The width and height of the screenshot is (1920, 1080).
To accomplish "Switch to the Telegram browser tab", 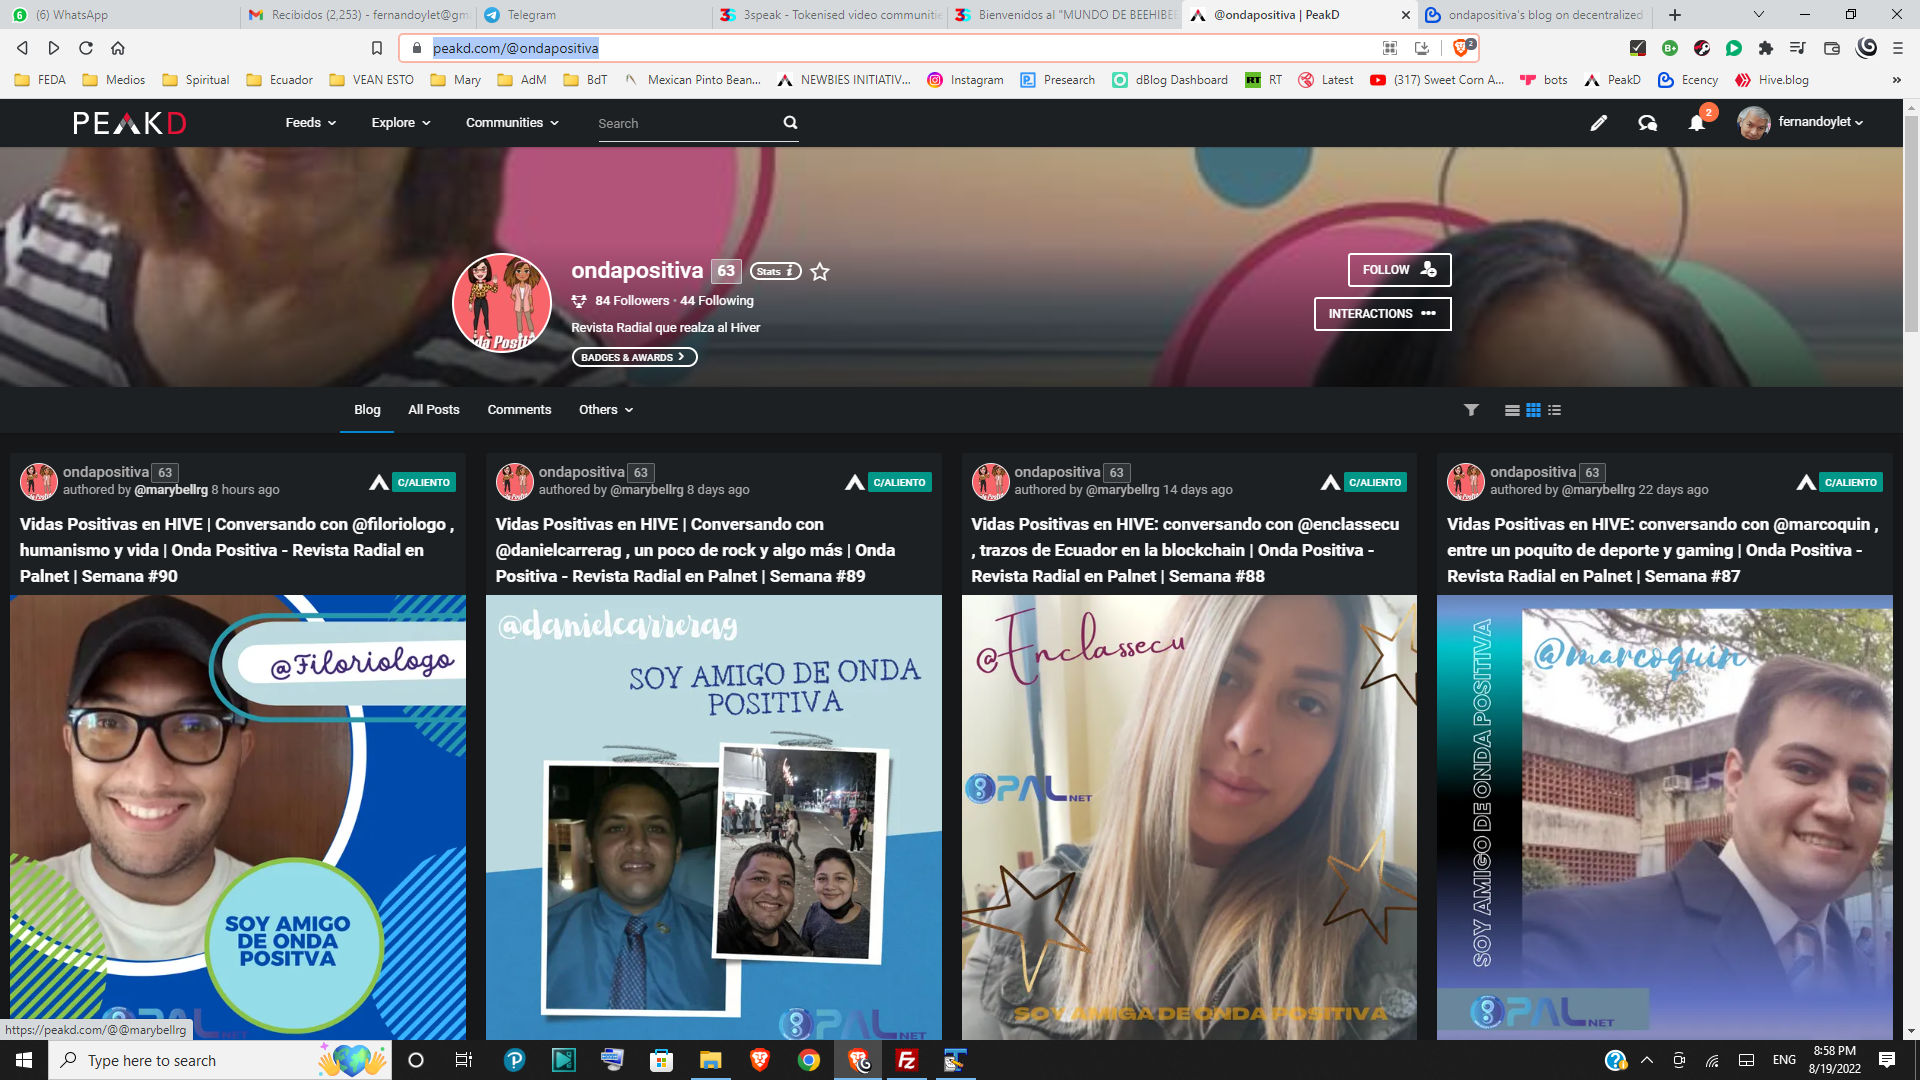I will 590,15.
